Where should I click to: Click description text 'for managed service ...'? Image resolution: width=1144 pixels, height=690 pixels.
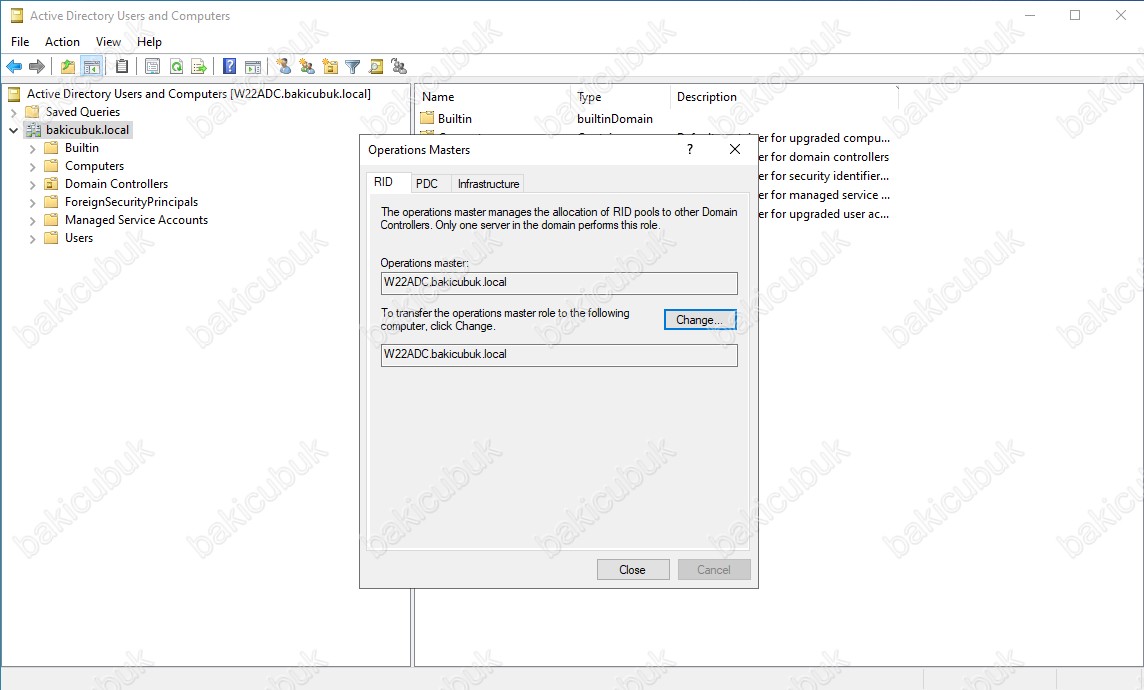click(x=830, y=195)
